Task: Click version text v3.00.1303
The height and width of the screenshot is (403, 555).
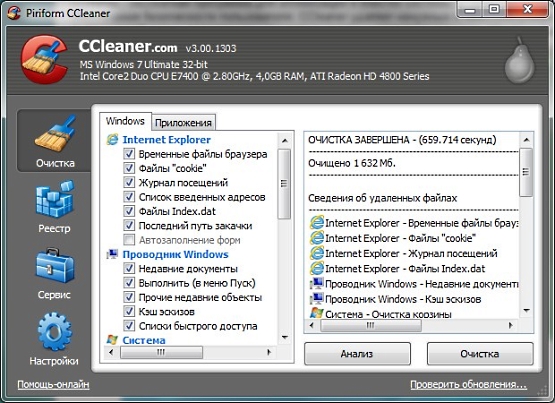Action: coord(211,48)
